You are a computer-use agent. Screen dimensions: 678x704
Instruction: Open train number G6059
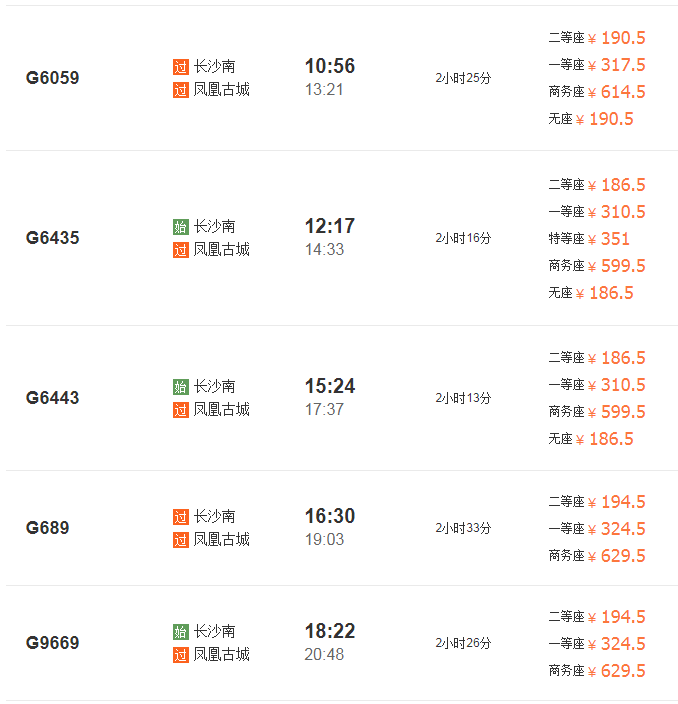click(x=52, y=78)
